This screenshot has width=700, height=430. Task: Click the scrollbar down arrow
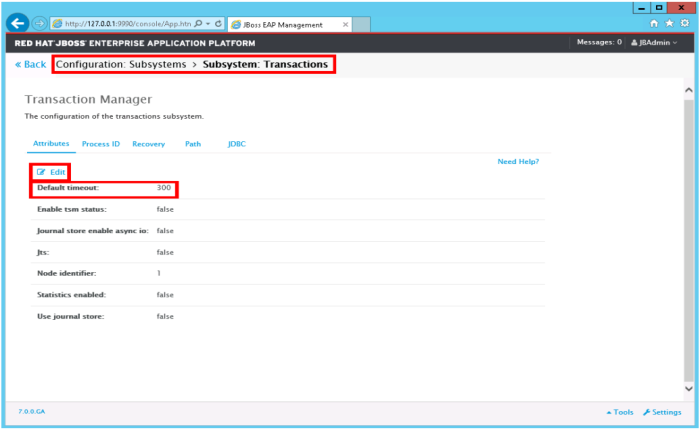pos(689,388)
